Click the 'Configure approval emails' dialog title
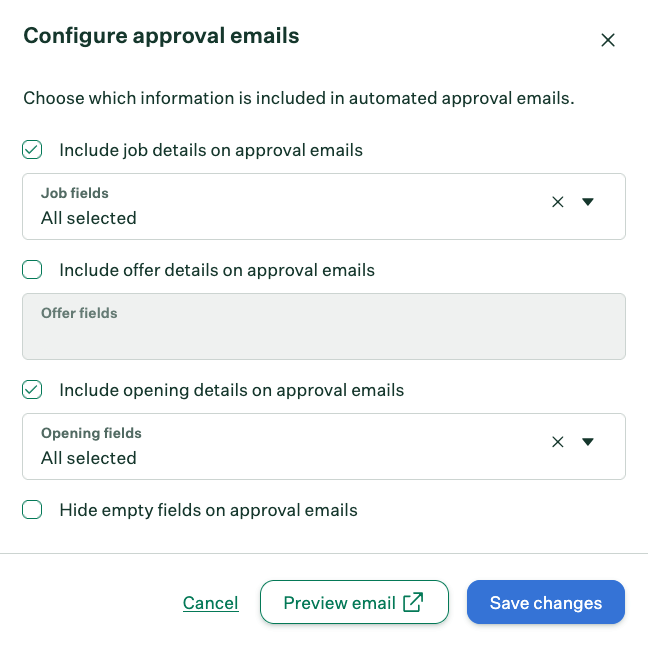The width and height of the screenshot is (648, 647). [x=161, y=36]
